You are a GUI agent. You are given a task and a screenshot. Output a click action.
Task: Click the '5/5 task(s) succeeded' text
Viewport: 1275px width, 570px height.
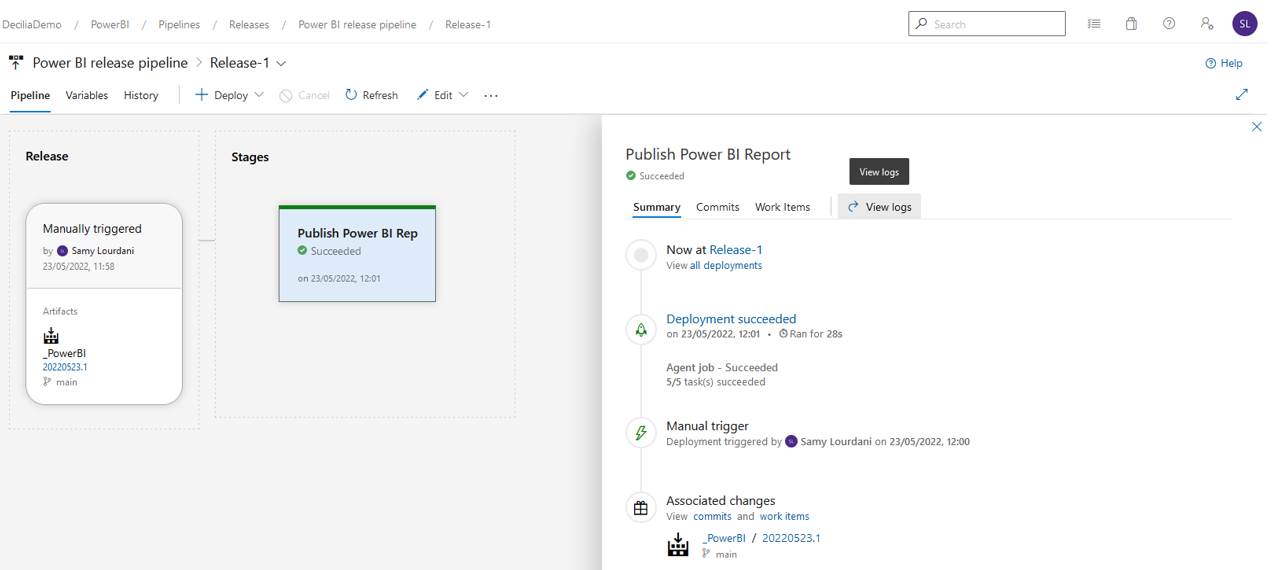tap(716, 382)
